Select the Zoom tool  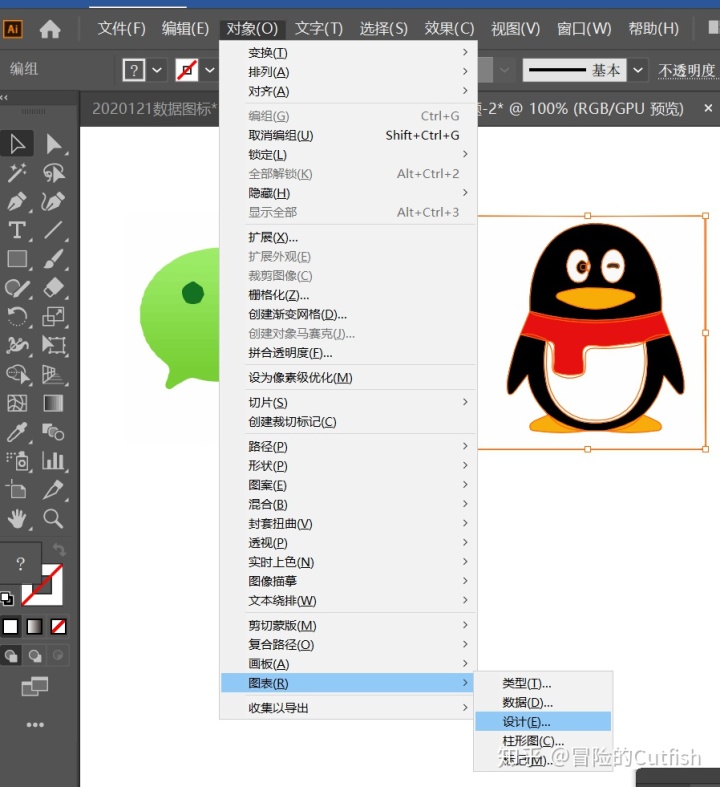tap(53, 518)
